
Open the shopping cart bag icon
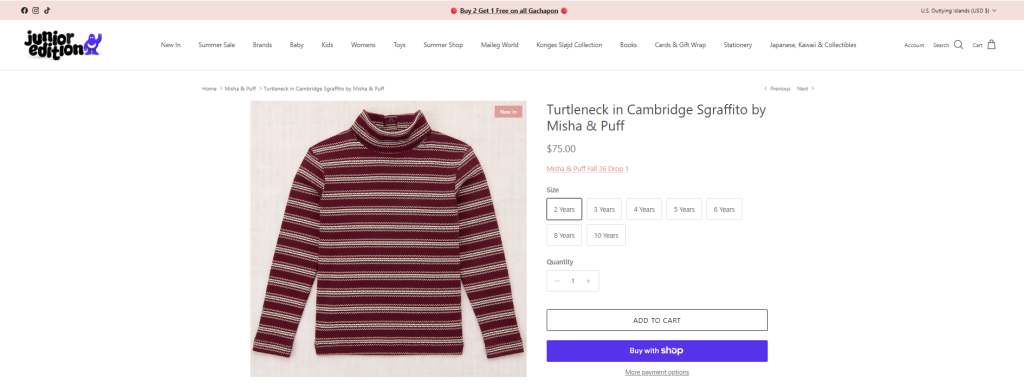click(991, 44)
